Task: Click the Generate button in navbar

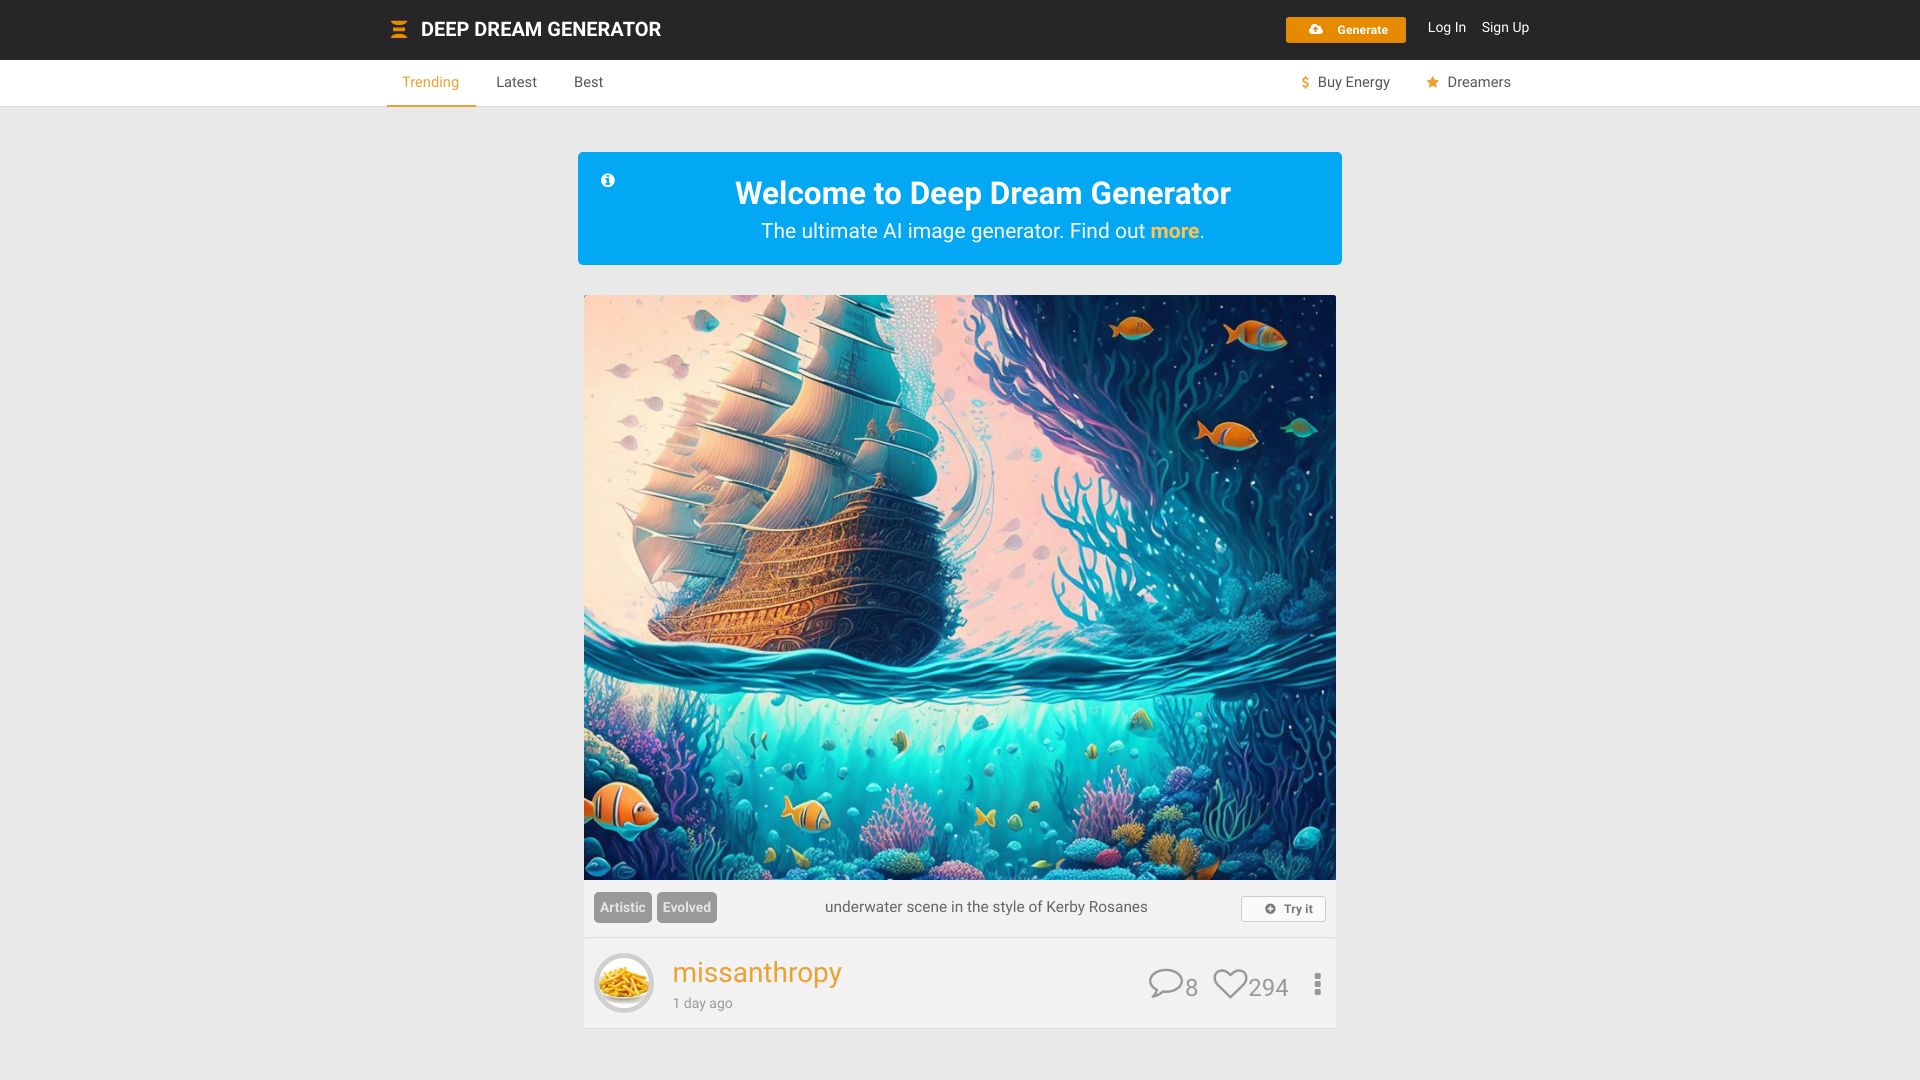Action: [1345, 29]
